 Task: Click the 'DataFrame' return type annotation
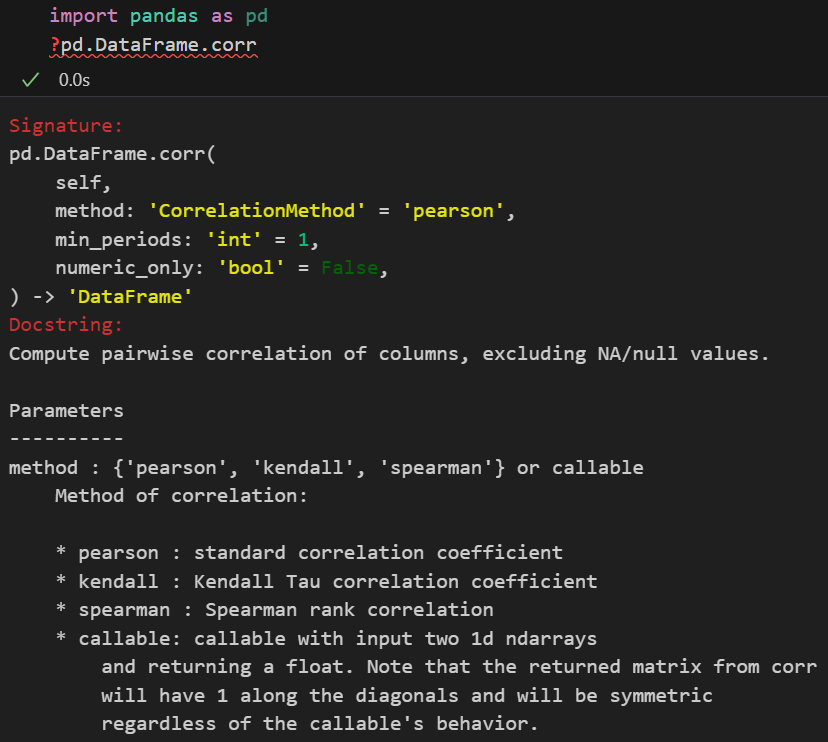pos(130,297)
